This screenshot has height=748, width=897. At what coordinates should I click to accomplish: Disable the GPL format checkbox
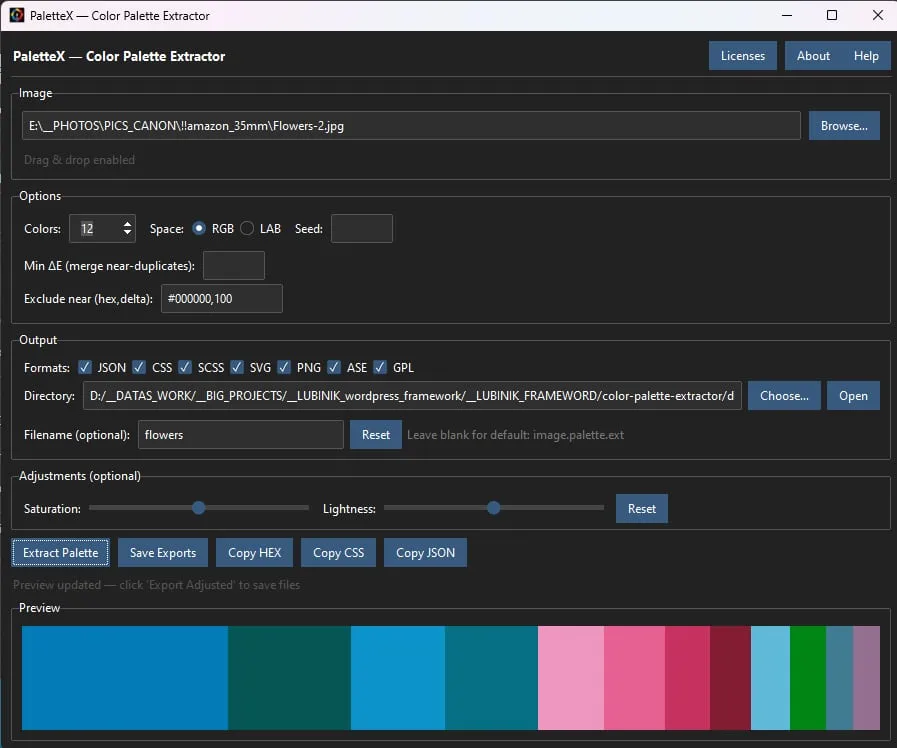pos(380,368)
